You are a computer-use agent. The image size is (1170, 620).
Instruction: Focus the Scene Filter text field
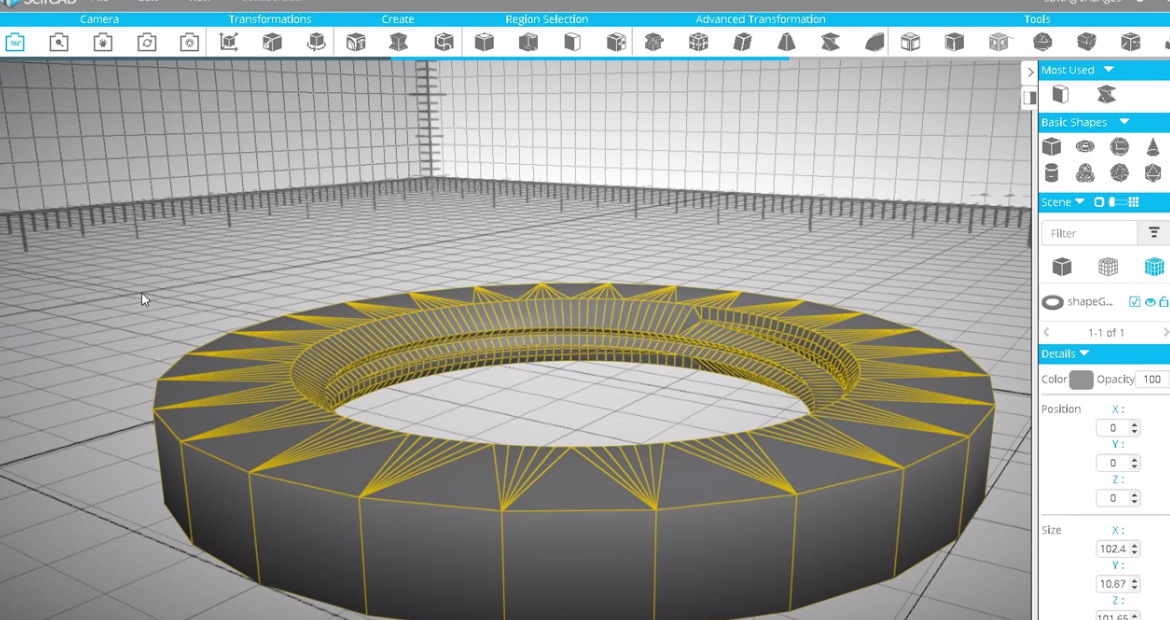tap(1089, 234)
